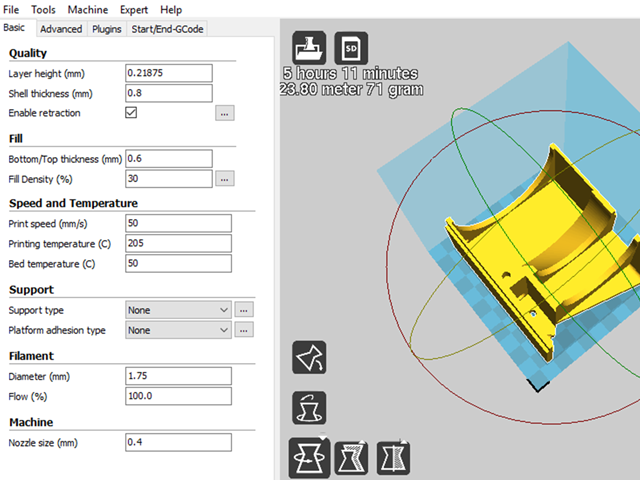Image resolution: width=640 pixels, height=480 pixels.
Task: Select the Mirror tool icon
Action: [393, 458]
